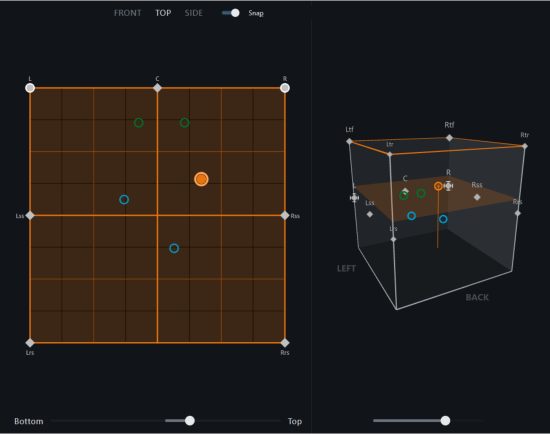Select the C center speaker diamond
Image resolution: width=550 pixels, height=434 pixels.
click(157, 88)
